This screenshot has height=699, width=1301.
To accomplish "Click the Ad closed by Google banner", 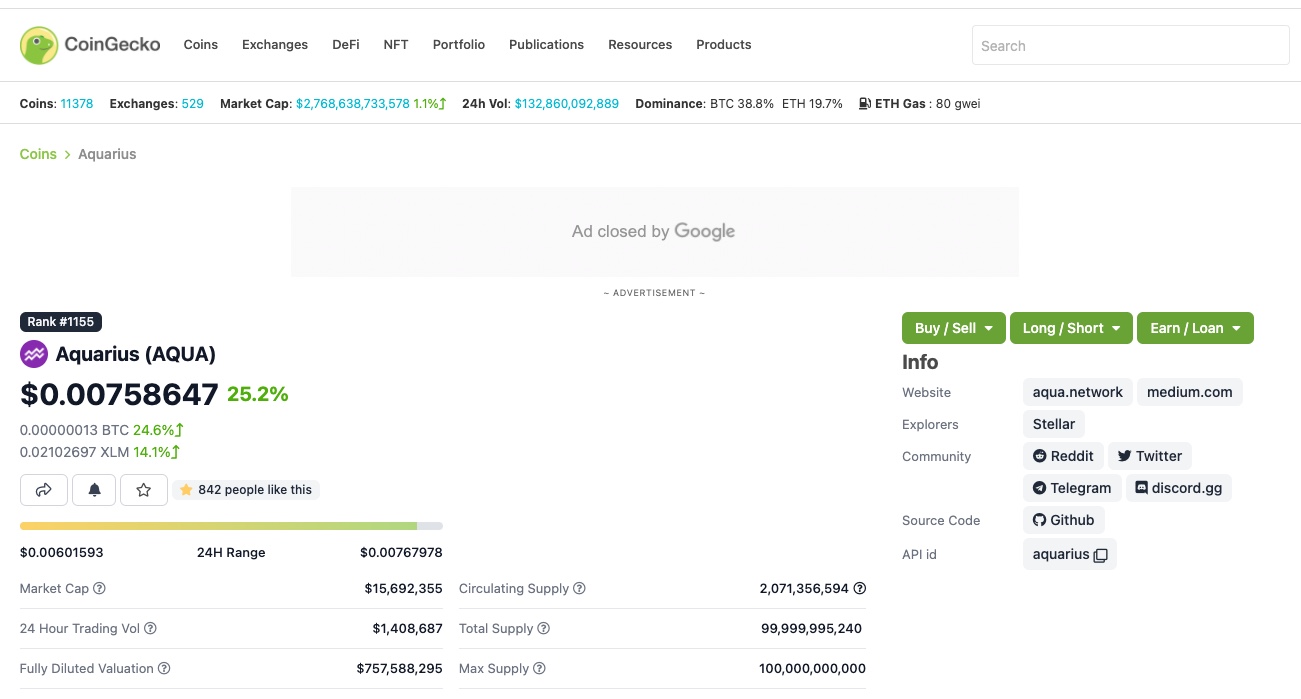I will [x=655, y=232].
